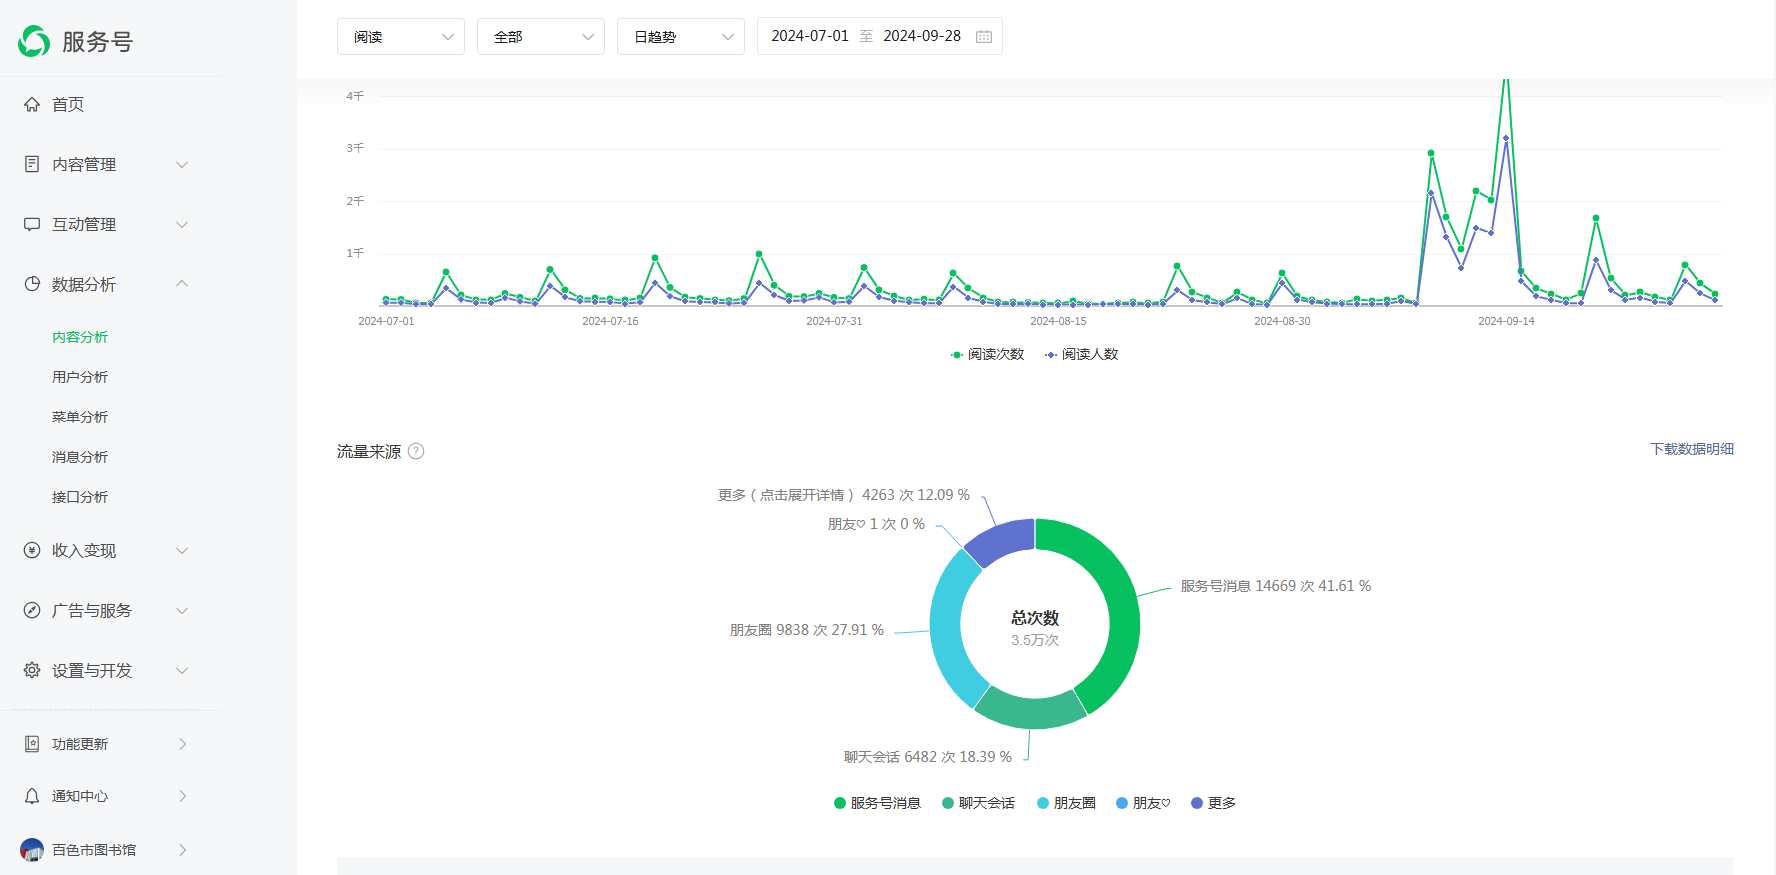The width and height of the screenshot is (1776, 875).
Task: Click 朋友♡ 1 次 label
Action: tap(876, 524)
